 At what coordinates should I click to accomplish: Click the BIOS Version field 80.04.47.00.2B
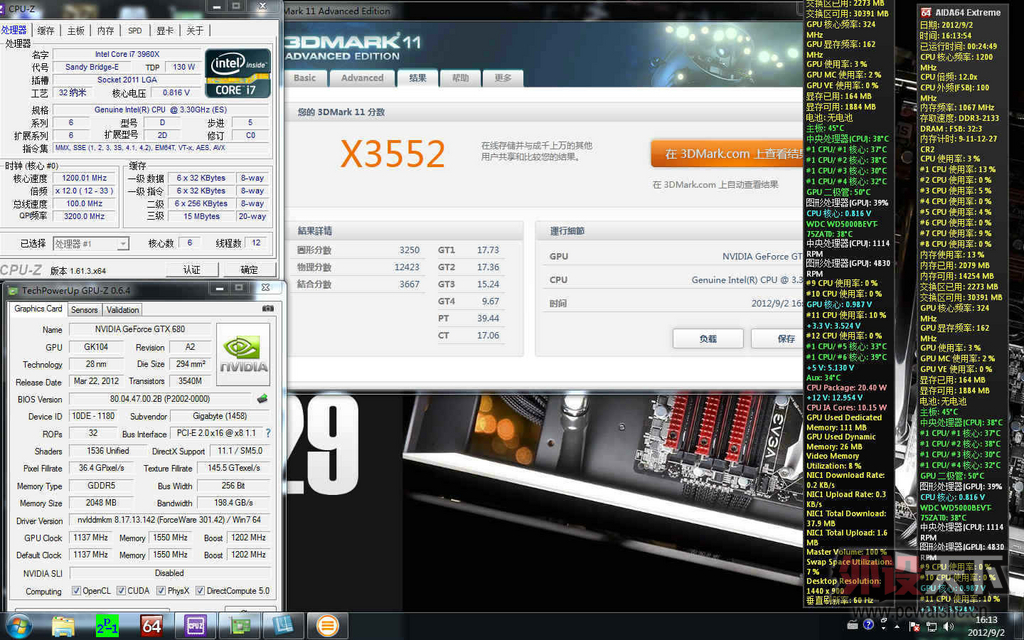160,398
